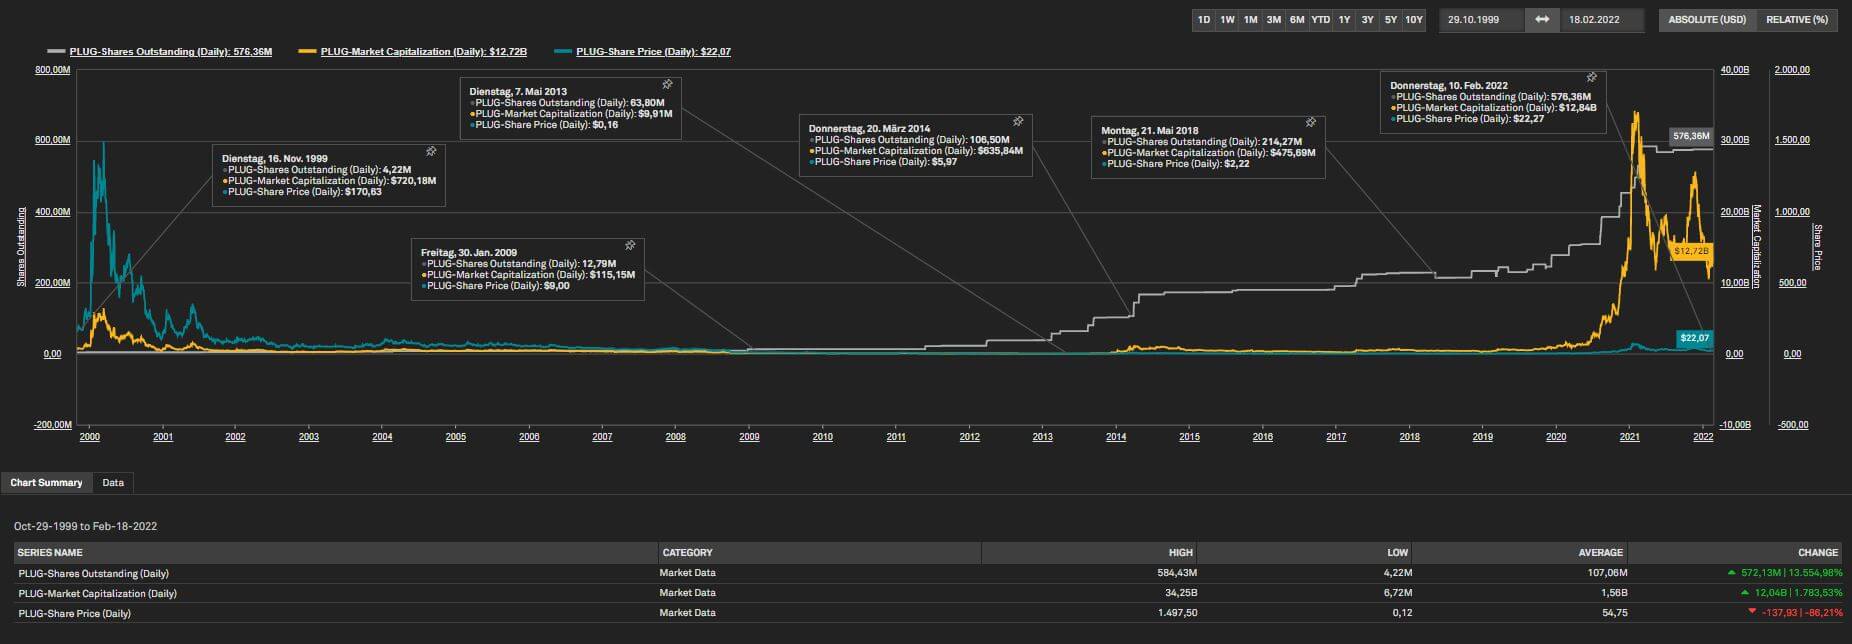Select the 1D time range
Image resolution: width=1852 pixels, height=644 pixels.
(x=1204, y=20)
